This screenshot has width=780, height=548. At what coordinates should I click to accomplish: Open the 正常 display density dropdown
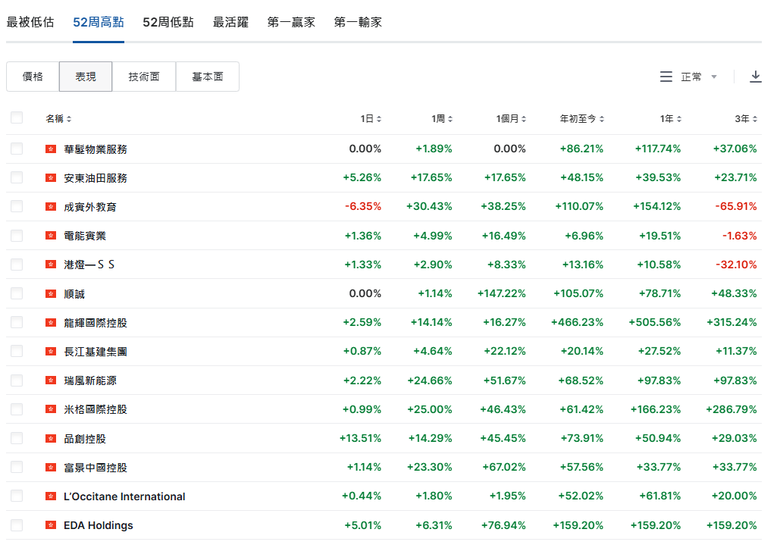pyautogui.click(x=698, y=77)
